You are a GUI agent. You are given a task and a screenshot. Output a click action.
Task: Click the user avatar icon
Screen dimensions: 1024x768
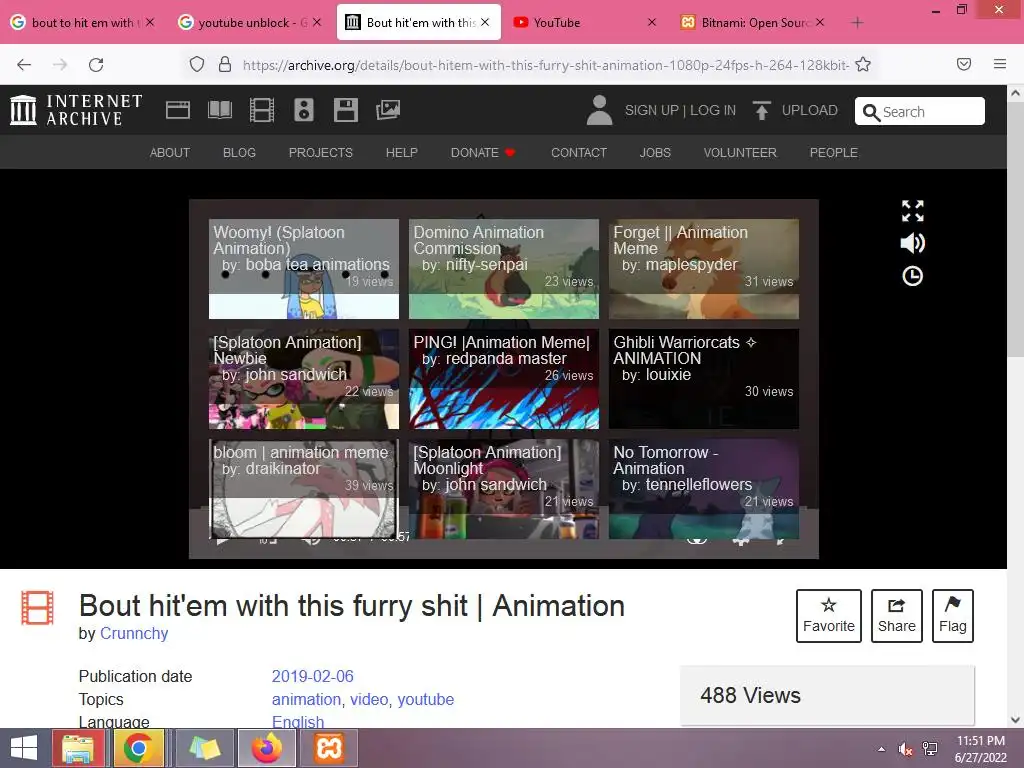(599, 110)
